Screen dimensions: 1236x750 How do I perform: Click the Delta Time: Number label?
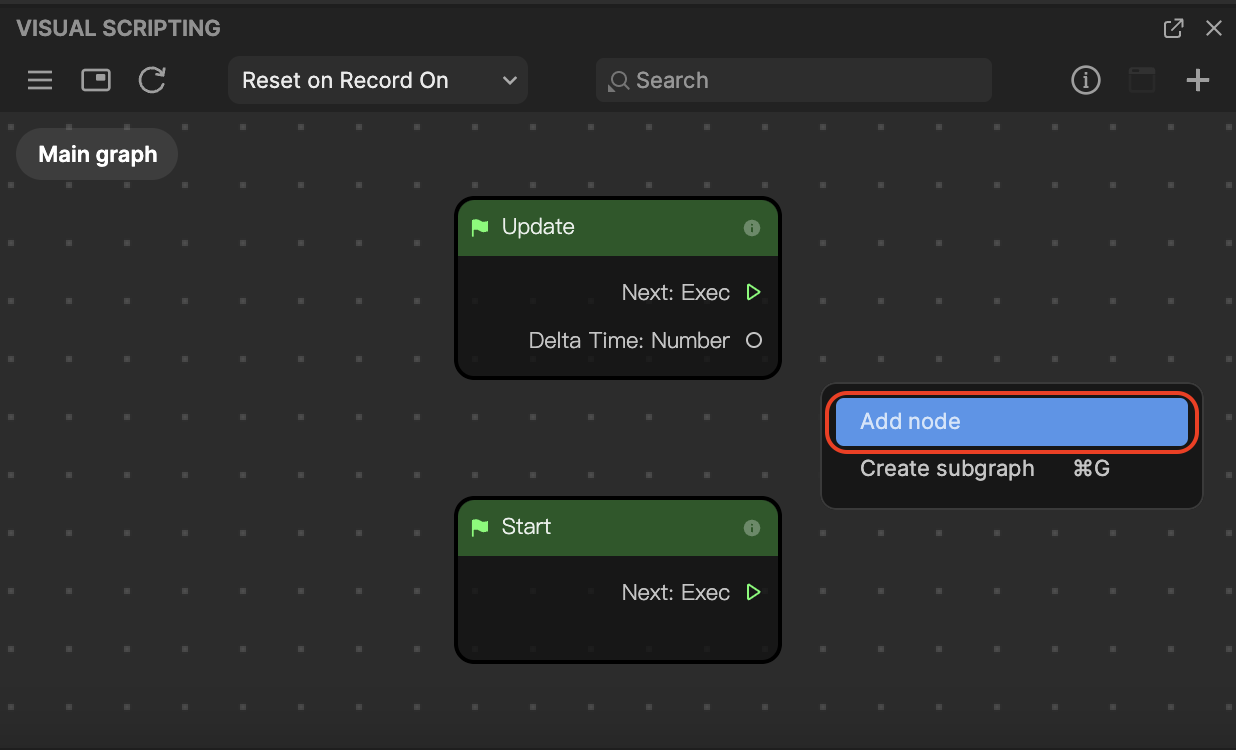tap(629, 341)
